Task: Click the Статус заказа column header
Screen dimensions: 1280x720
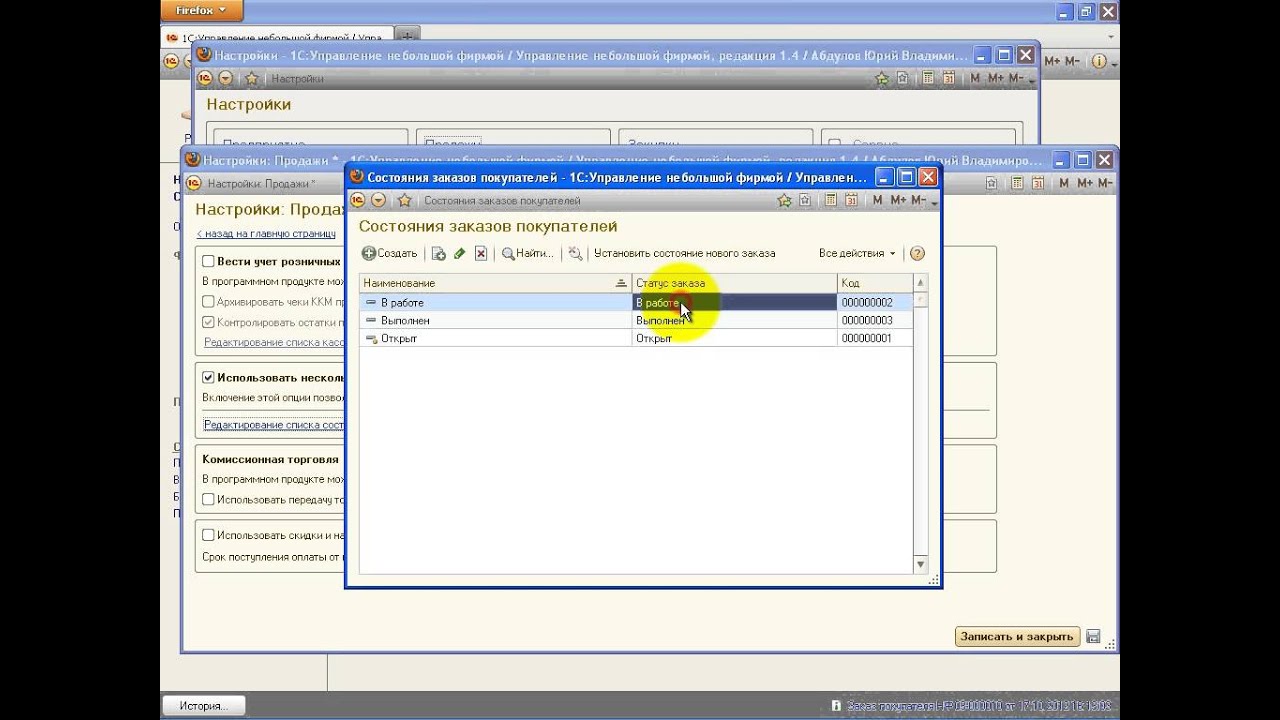Action: tap(734, 283)
